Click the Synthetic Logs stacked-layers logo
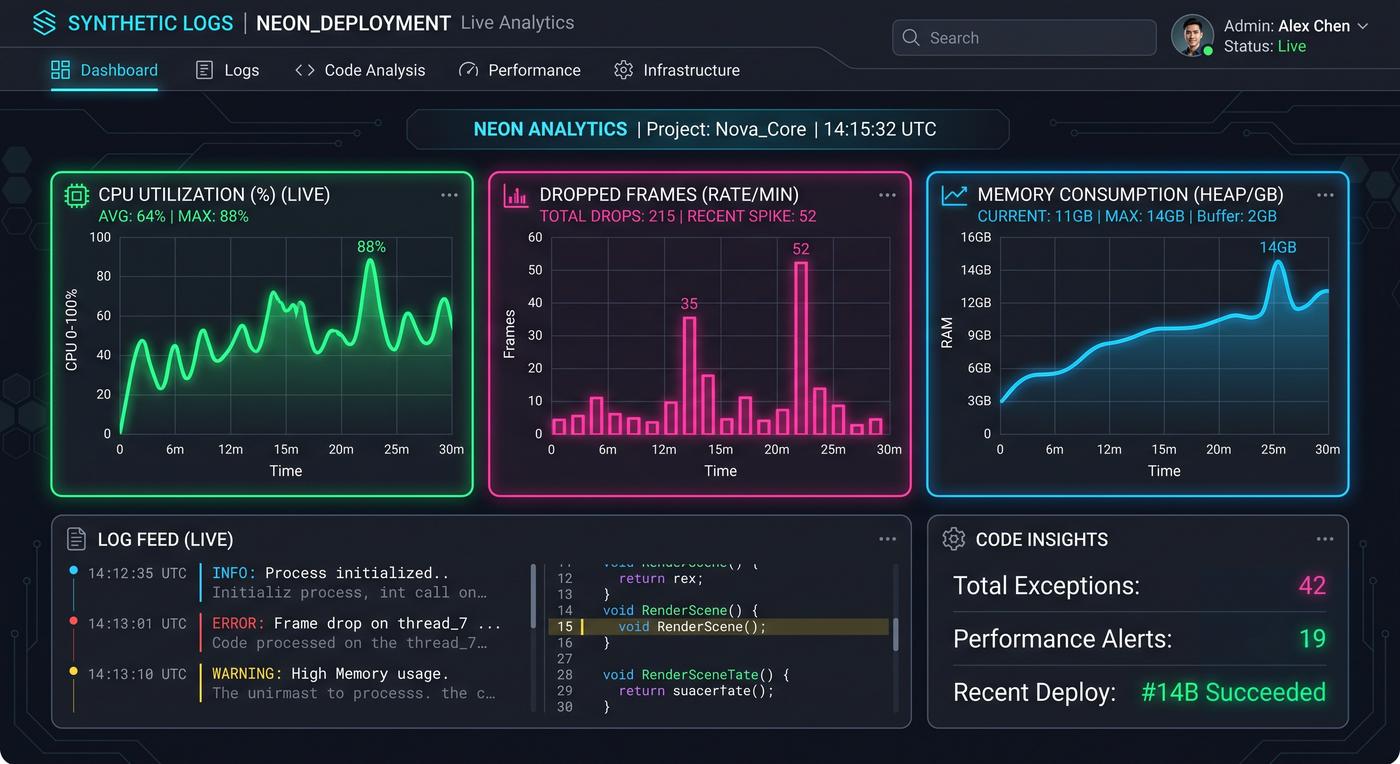This screenshot has height=764, width=1400. click(x=44, y=23)
